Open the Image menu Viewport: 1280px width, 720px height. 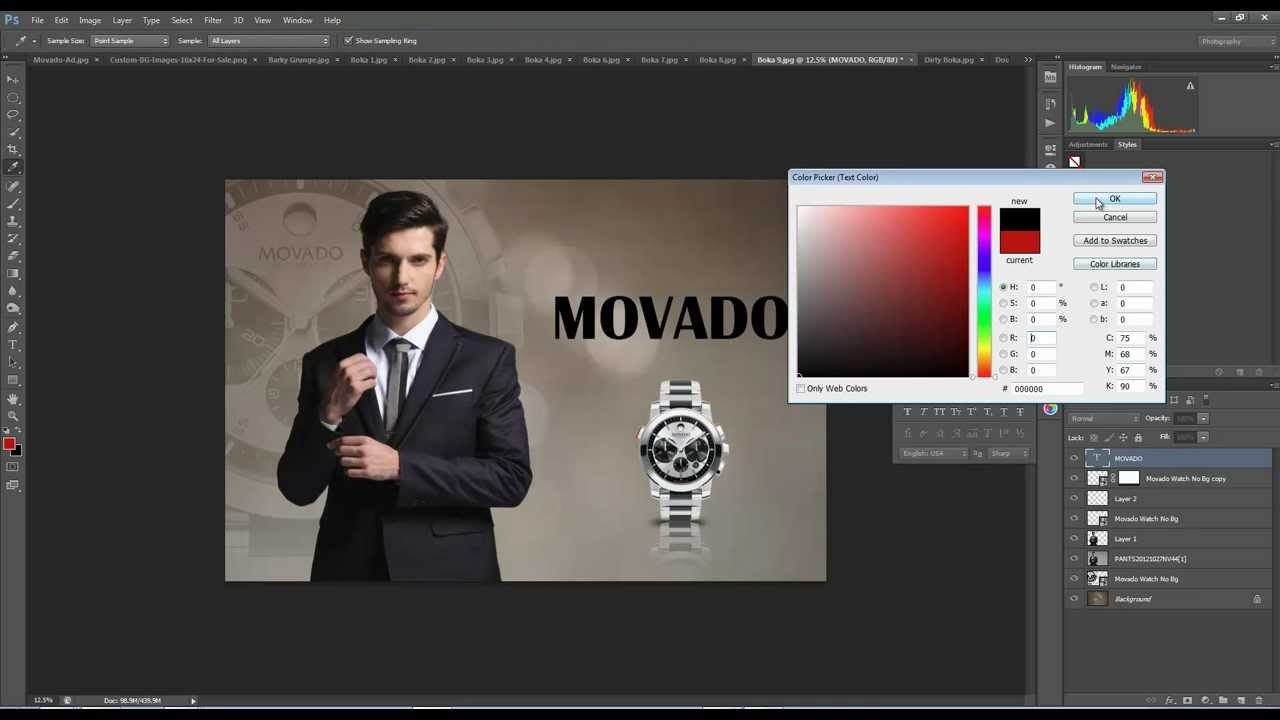click(90, 20)
